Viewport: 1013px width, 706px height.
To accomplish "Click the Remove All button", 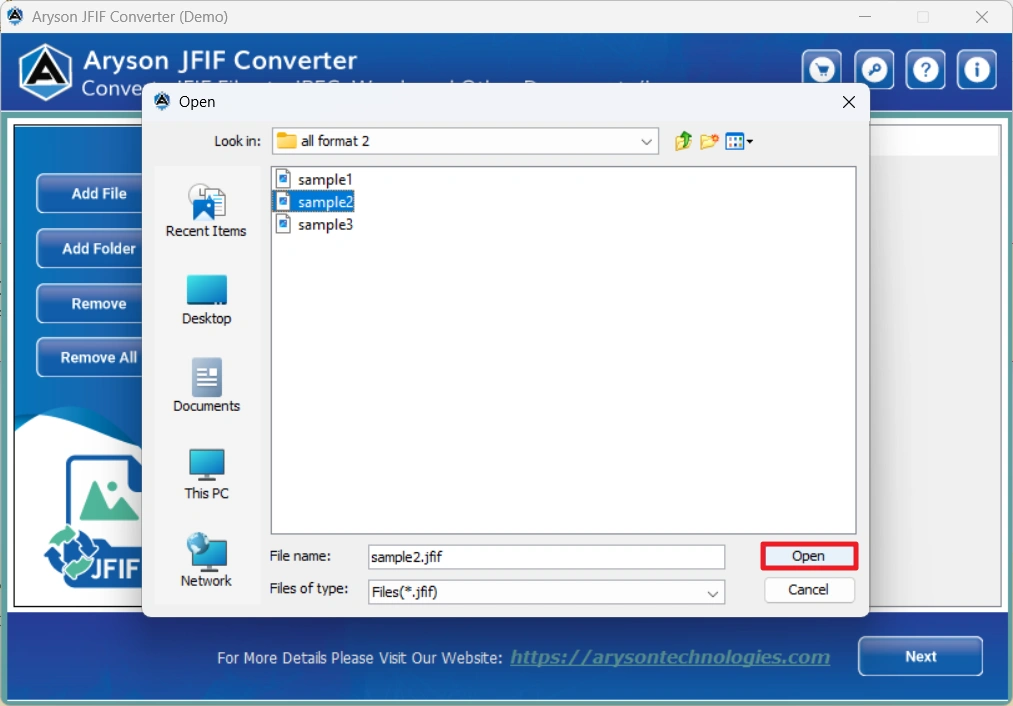I will [90, 357].
